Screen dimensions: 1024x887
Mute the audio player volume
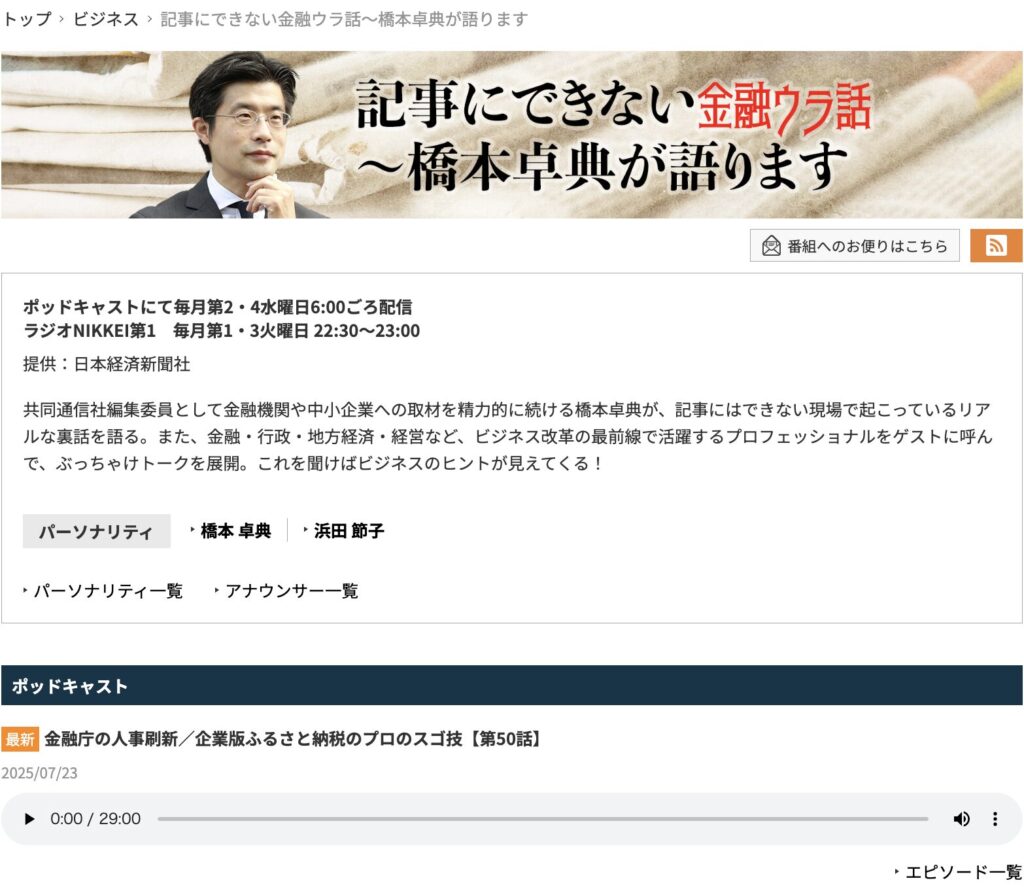pyautogui.click(x=961, y=818)
